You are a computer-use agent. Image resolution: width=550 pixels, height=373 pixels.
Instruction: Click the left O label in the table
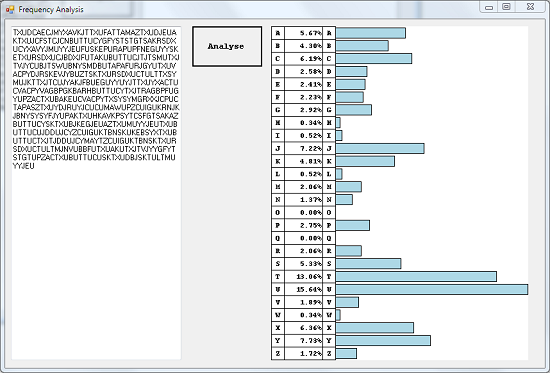pos(278,213)
